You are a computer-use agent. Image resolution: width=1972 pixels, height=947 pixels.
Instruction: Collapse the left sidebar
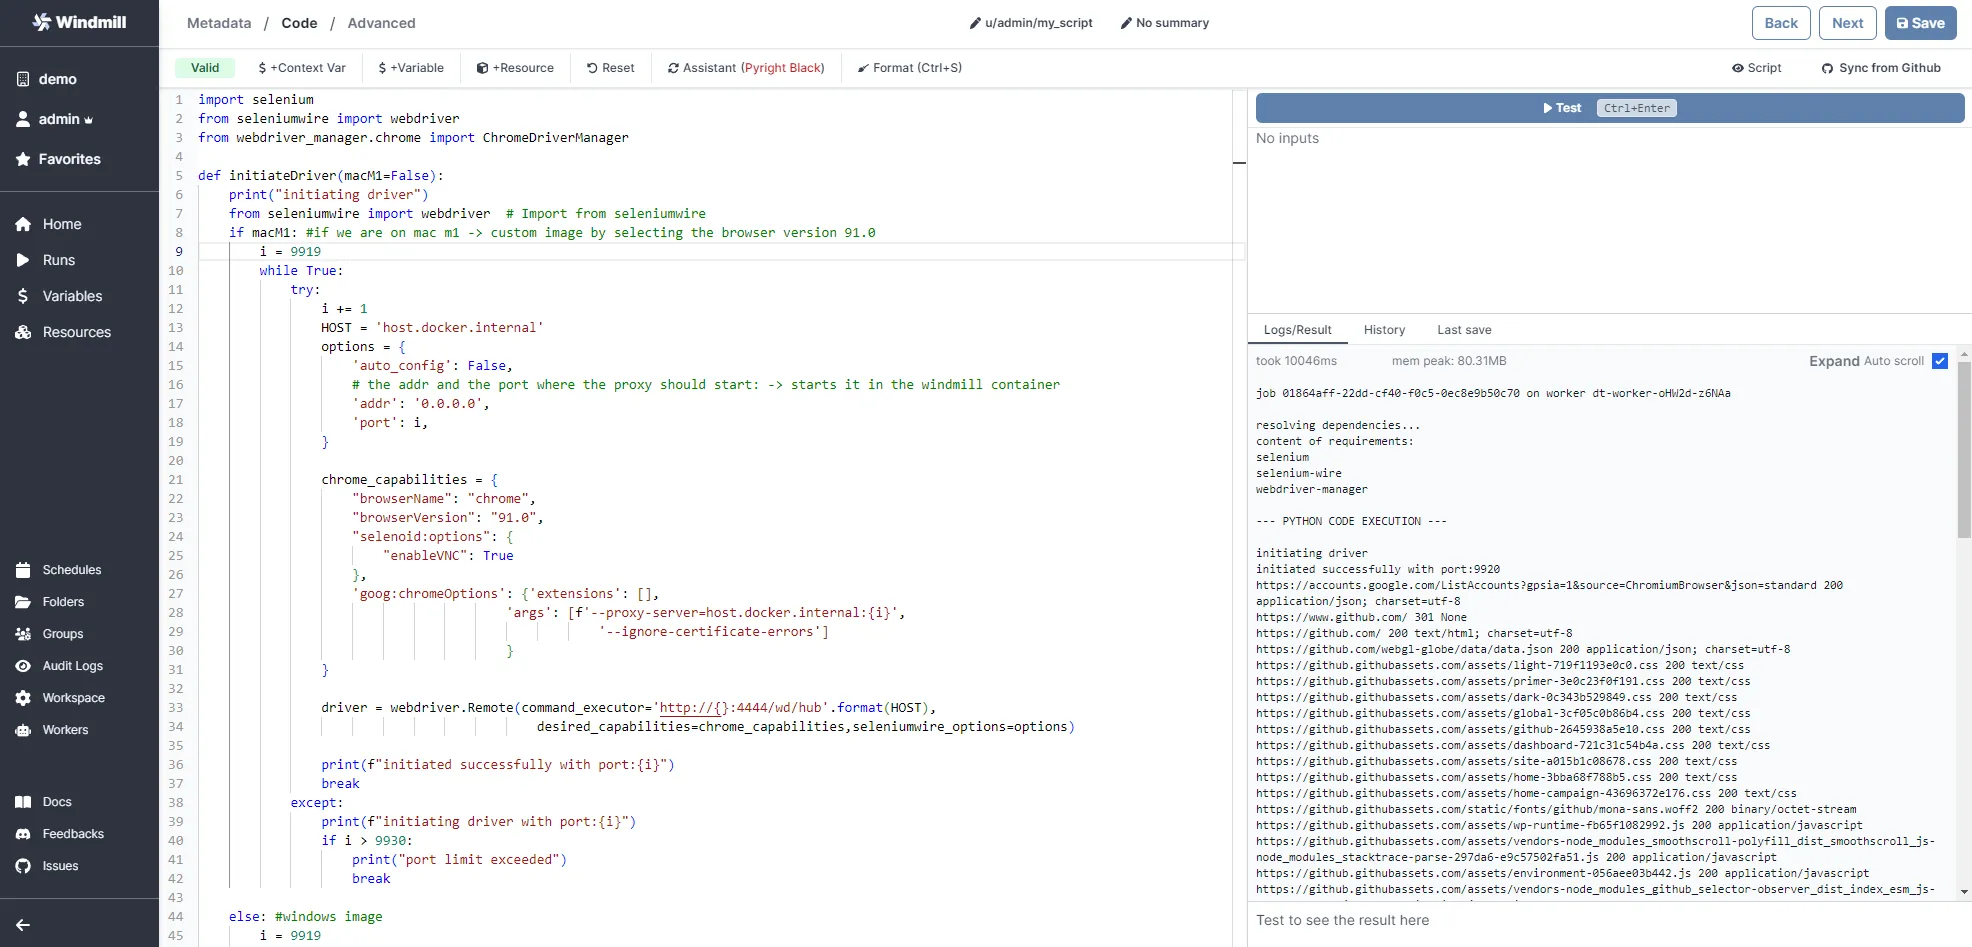(x=22, y=924)
